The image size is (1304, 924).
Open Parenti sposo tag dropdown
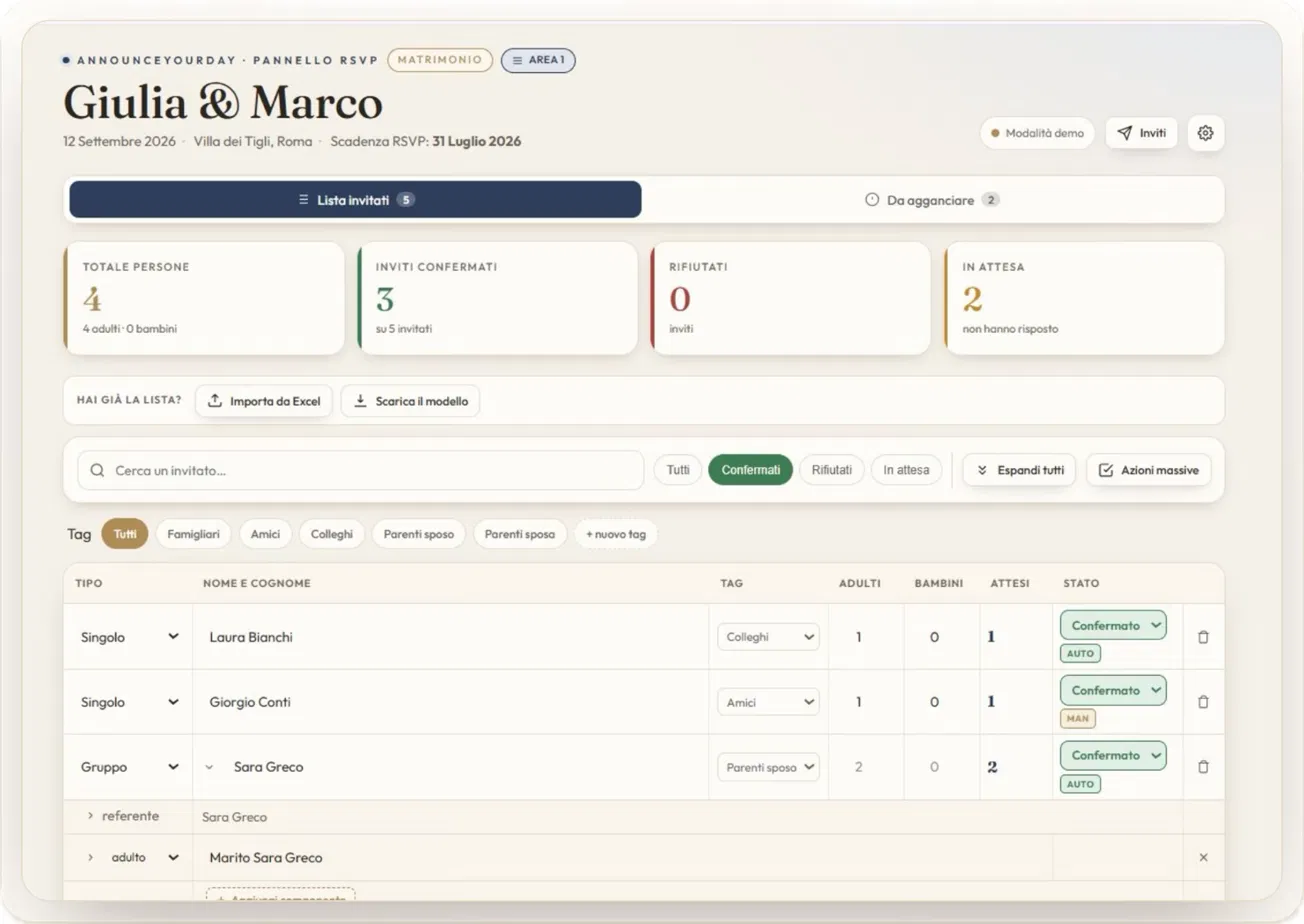click(x=768, y=767)
